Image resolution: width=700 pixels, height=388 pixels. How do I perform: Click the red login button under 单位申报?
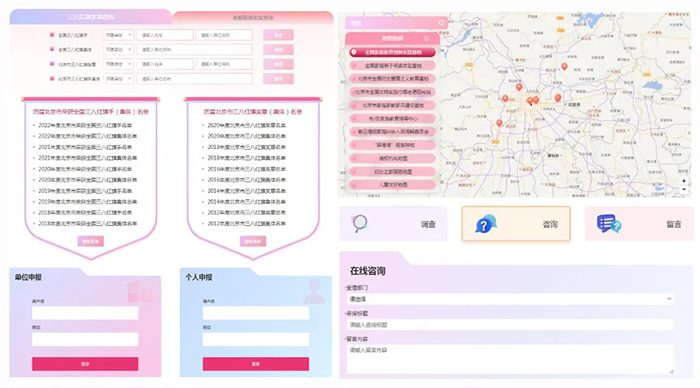(85, 364)
